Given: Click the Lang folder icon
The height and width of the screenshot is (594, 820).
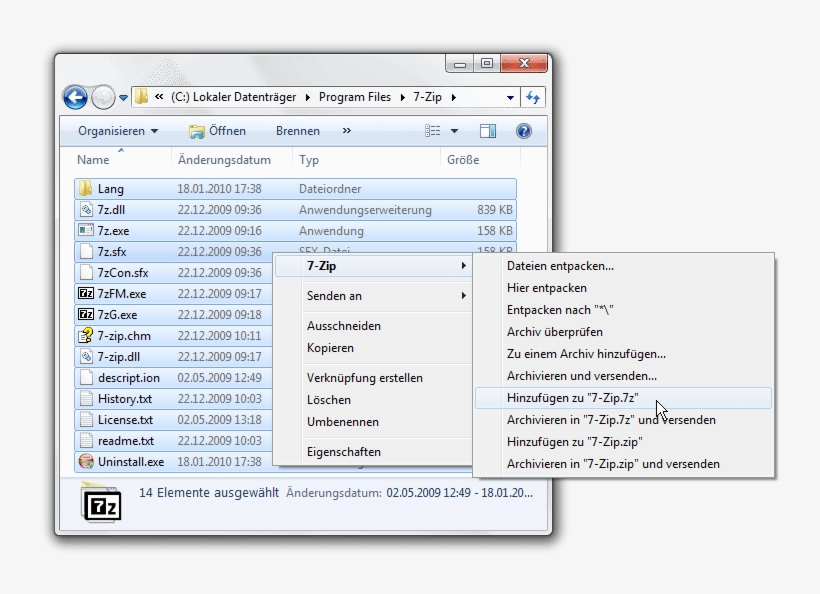Looking at the screenshot, I should (85, 188).
